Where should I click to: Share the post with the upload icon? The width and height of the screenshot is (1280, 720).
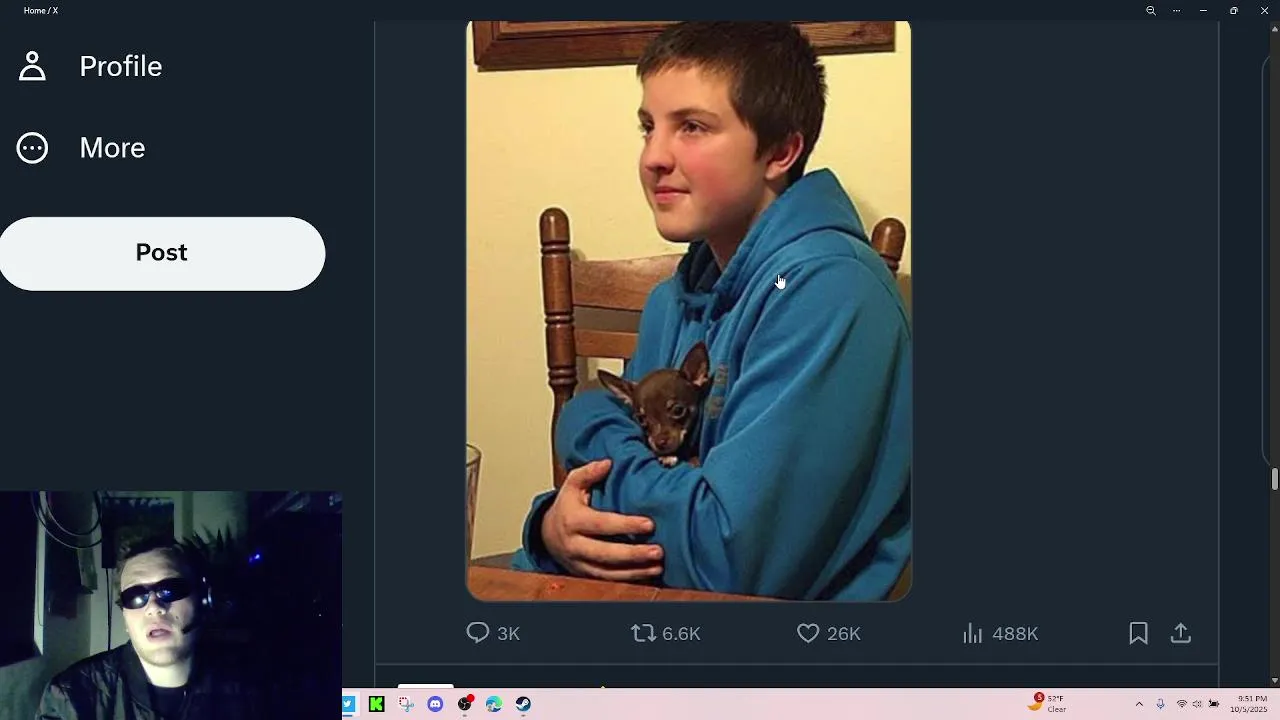click(1181, 633)
